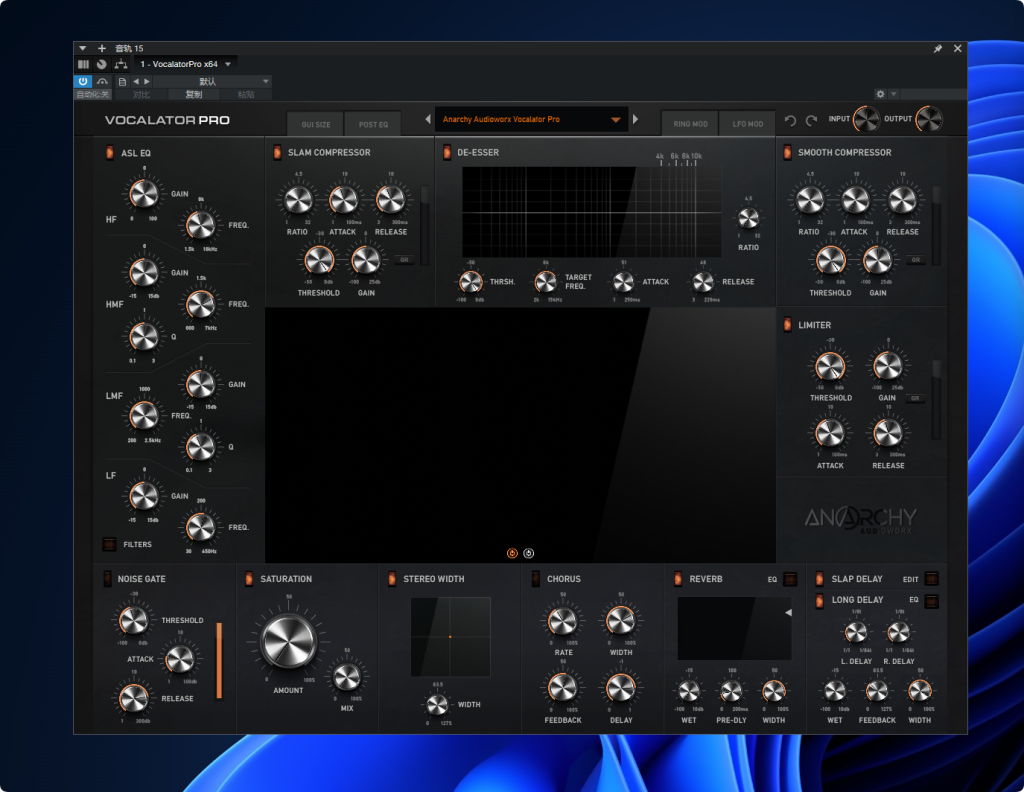Load previous Vocalator preset with left arrow

[428, 119]
